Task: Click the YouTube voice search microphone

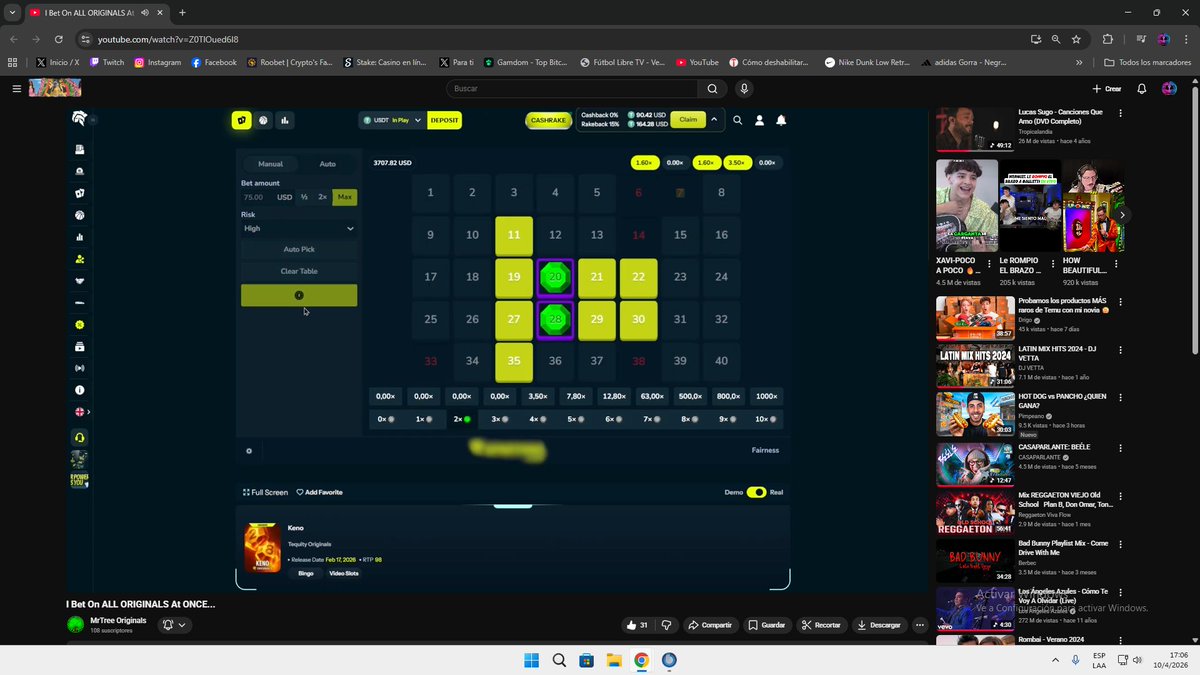Action: pos(744,89)
